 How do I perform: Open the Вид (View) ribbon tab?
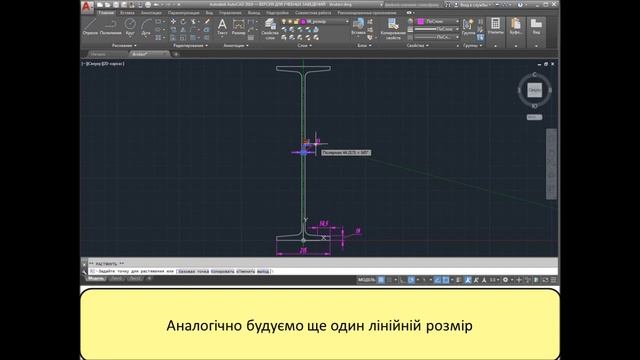(x=209, y=13)
